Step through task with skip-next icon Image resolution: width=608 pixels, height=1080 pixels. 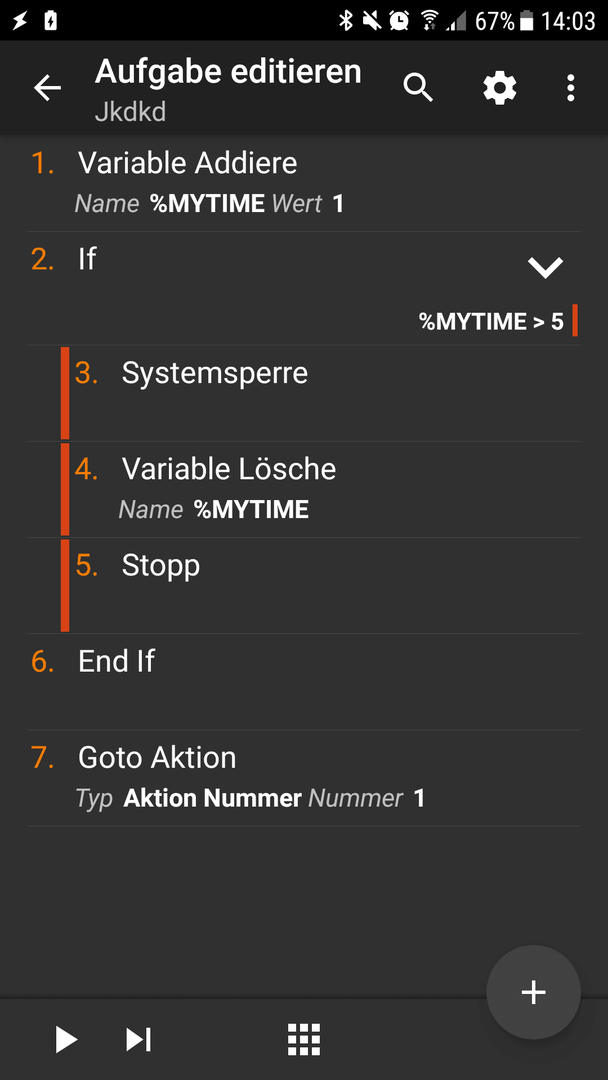(x=138, y=1039)
